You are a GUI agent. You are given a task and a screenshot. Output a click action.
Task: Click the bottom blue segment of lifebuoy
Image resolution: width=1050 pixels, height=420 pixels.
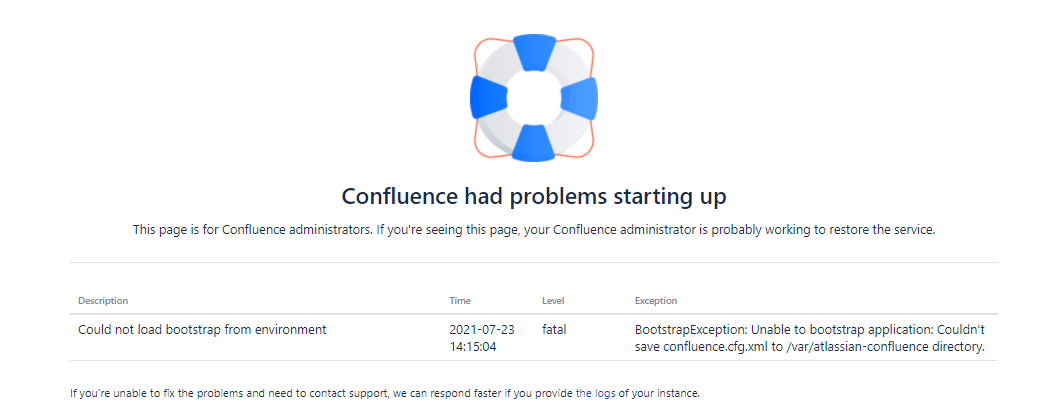pyautogui.click(x=534, y=143)
